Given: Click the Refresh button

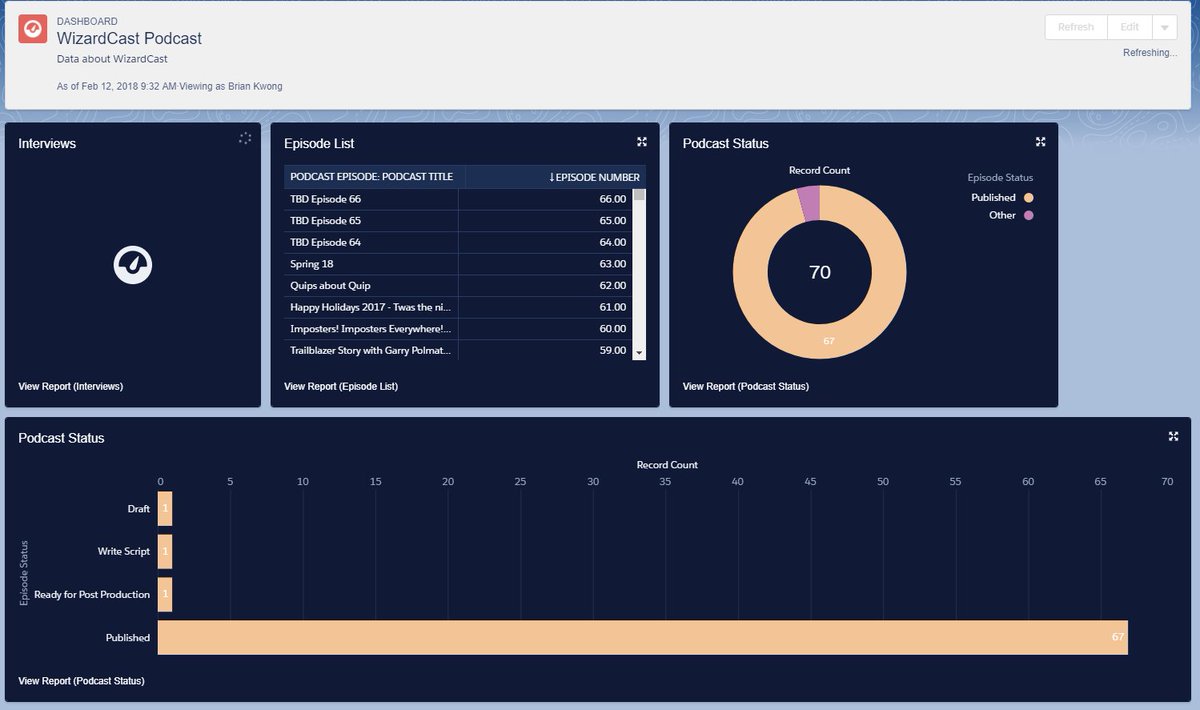Looking at the screenshot, I should (x=1076, y=27).
